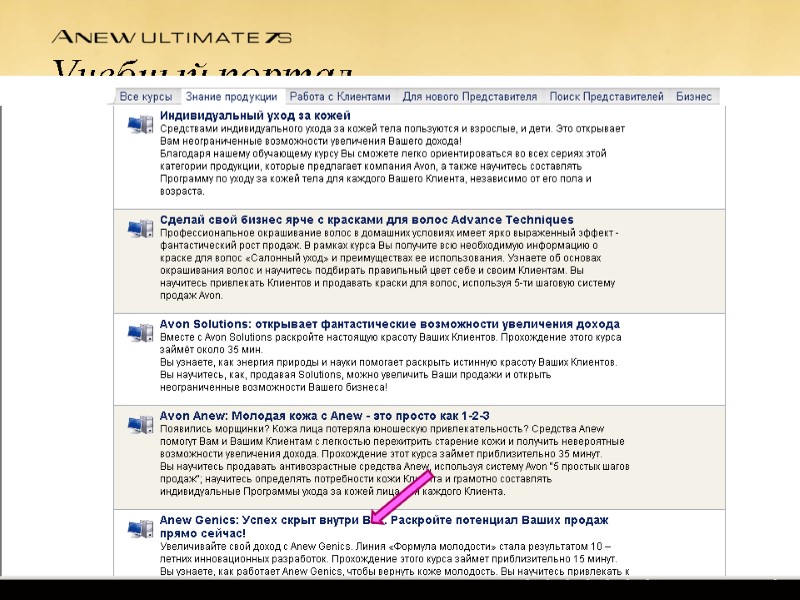Viewport: 800px width, 600px height.
Task: Click text 'Вместе с Avon Solutions раскройте'
Action: 242,337
